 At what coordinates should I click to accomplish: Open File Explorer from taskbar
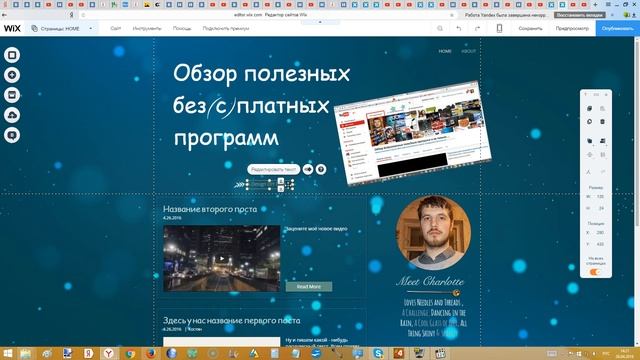[x=26, y=353]
